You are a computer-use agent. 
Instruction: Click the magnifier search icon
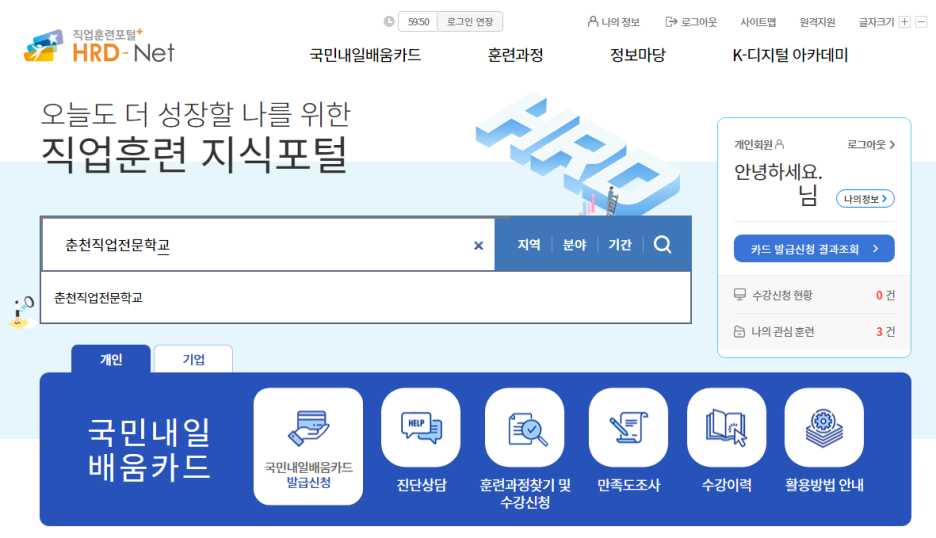pos(663,244)
